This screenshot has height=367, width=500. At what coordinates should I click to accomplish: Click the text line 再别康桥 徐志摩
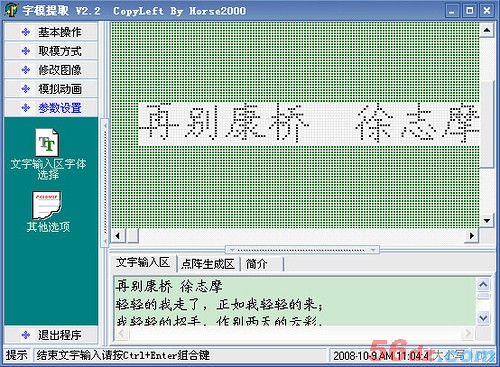tap(169, 286)
